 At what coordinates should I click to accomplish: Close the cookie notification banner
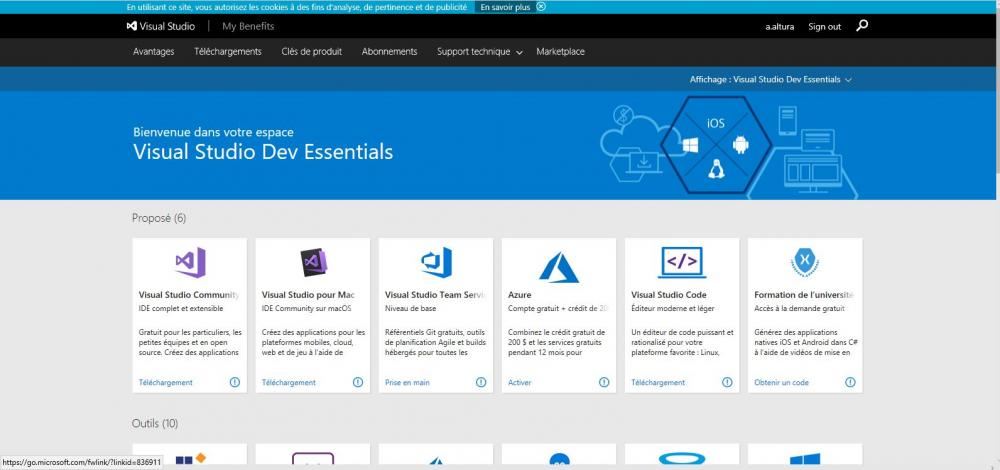point(541,6)
